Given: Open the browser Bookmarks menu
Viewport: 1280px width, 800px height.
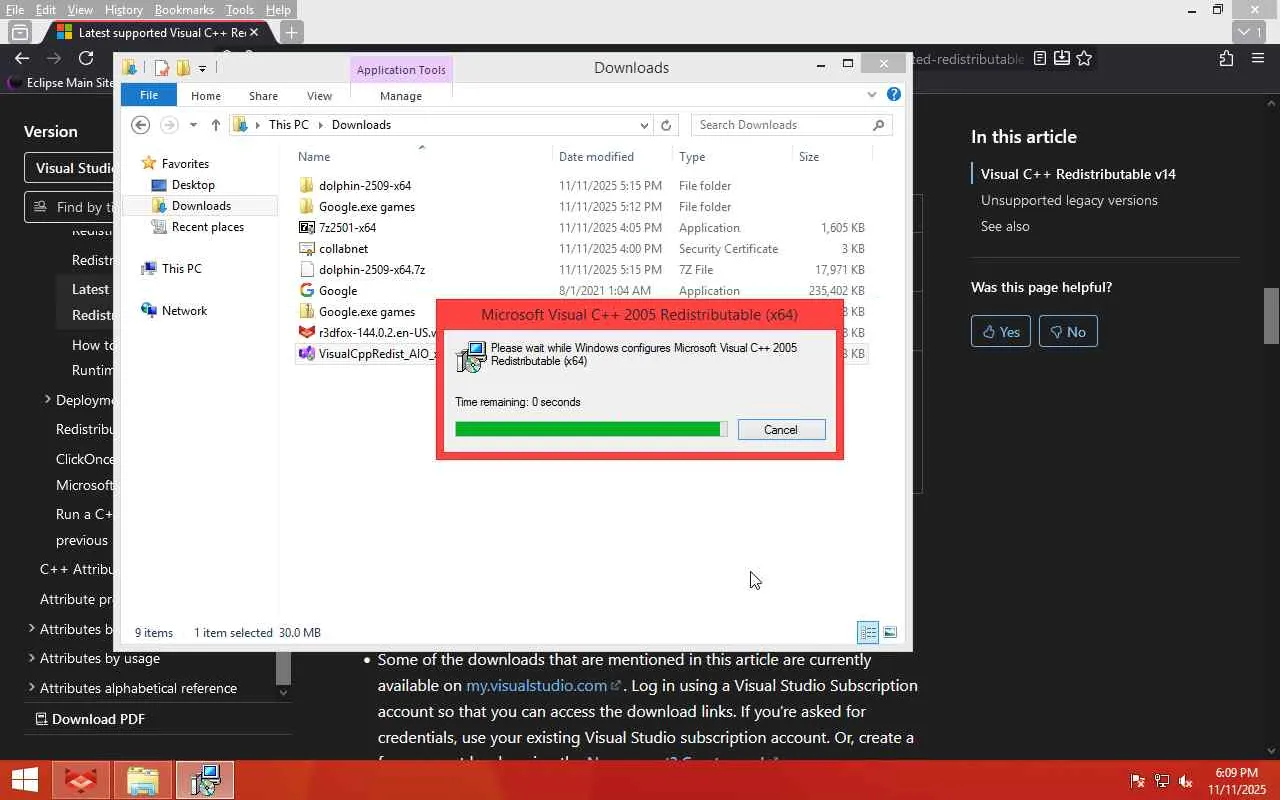Looking at the screenshot, I should 184,10.
